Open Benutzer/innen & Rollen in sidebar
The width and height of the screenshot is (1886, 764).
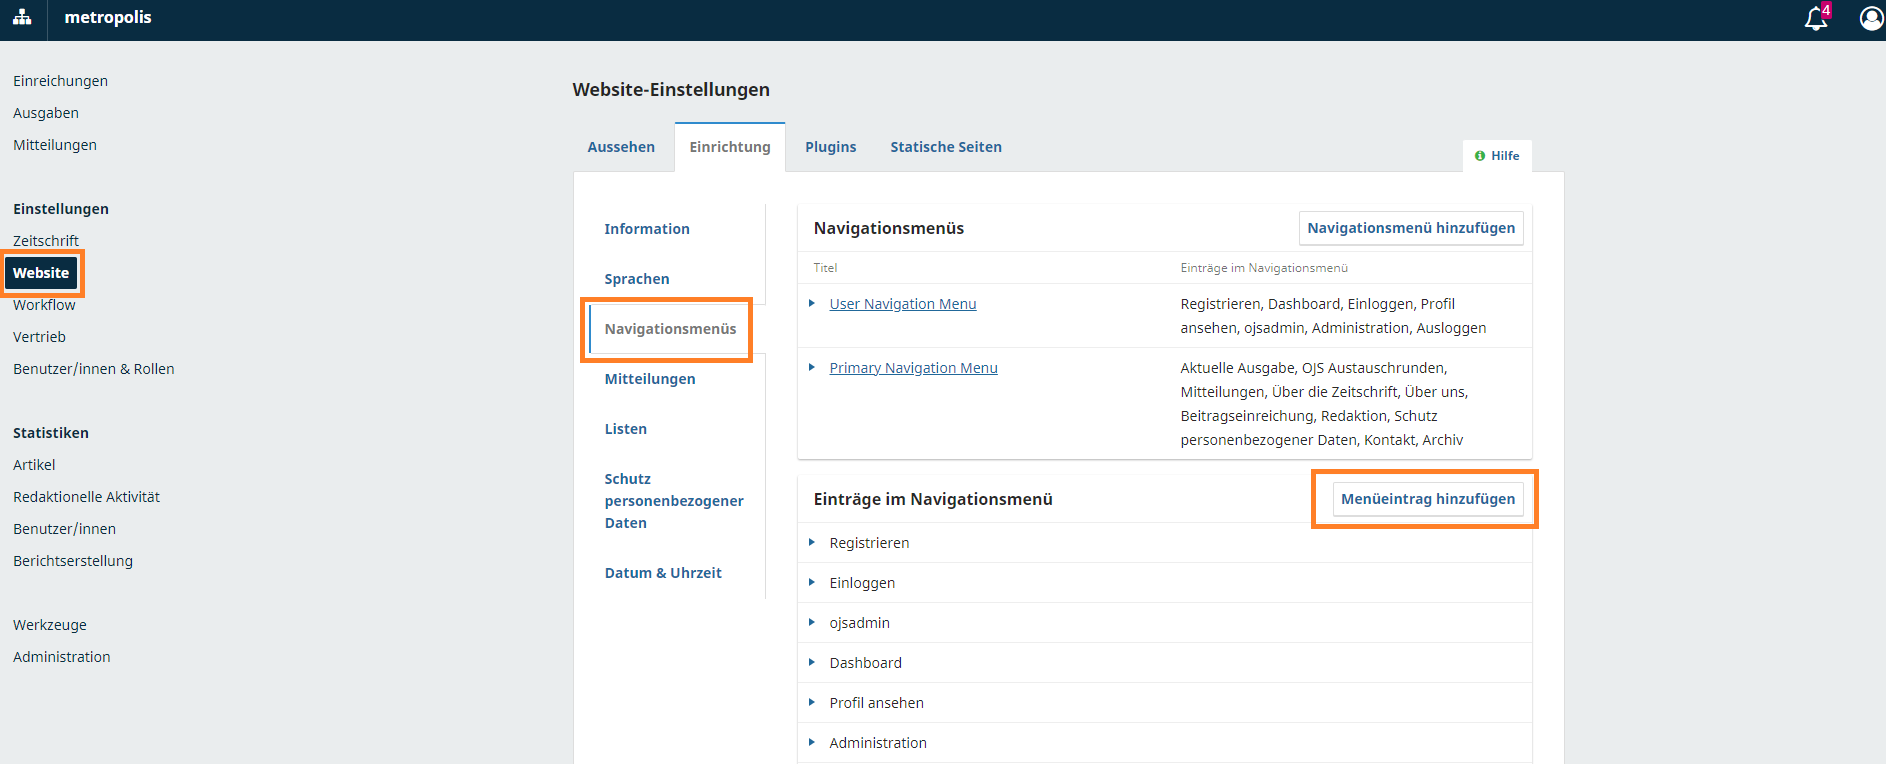[x=93, y=369]
